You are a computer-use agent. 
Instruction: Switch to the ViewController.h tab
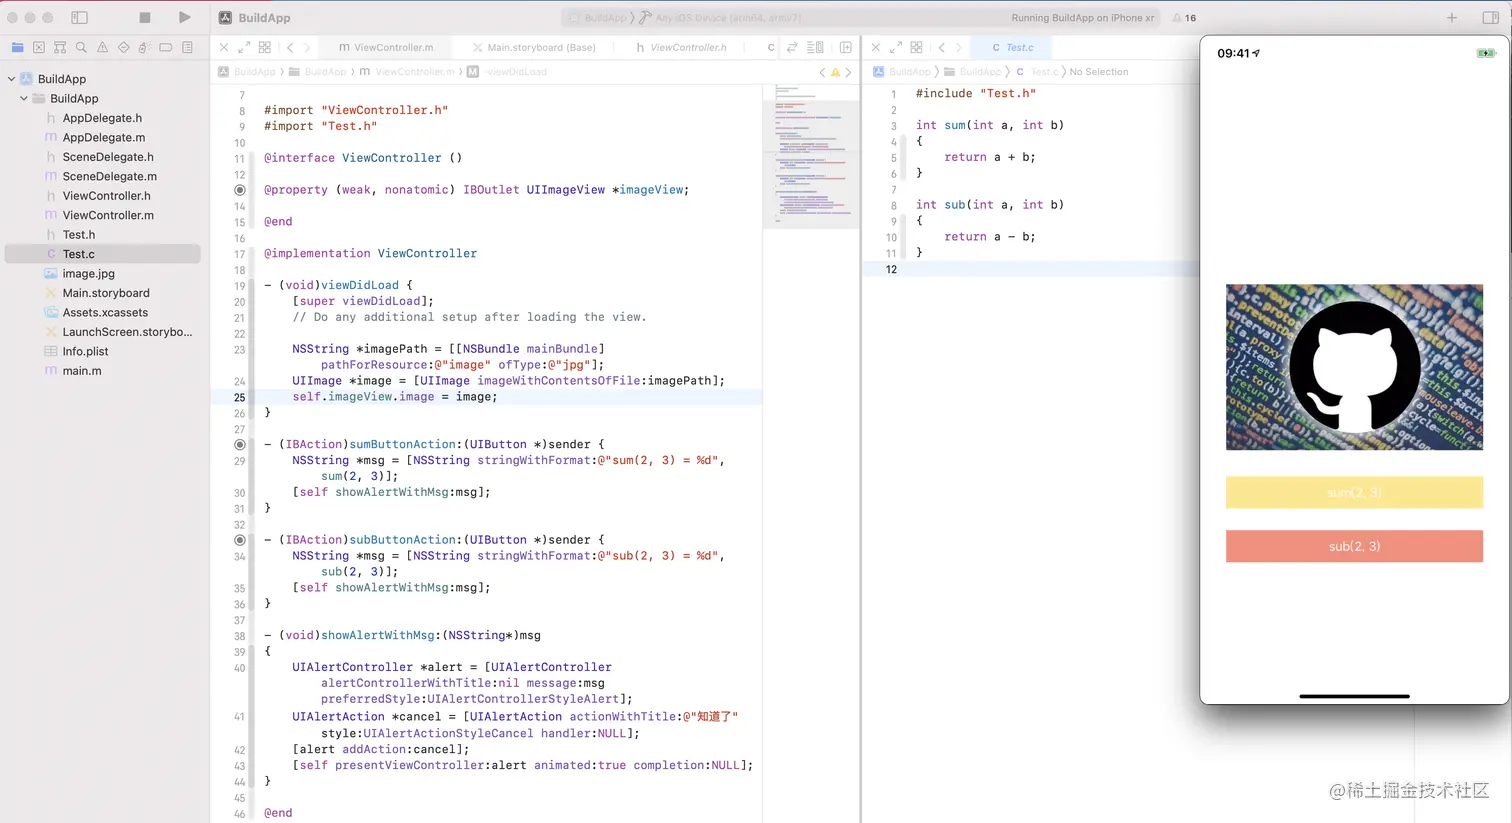[x=681, y=47]
